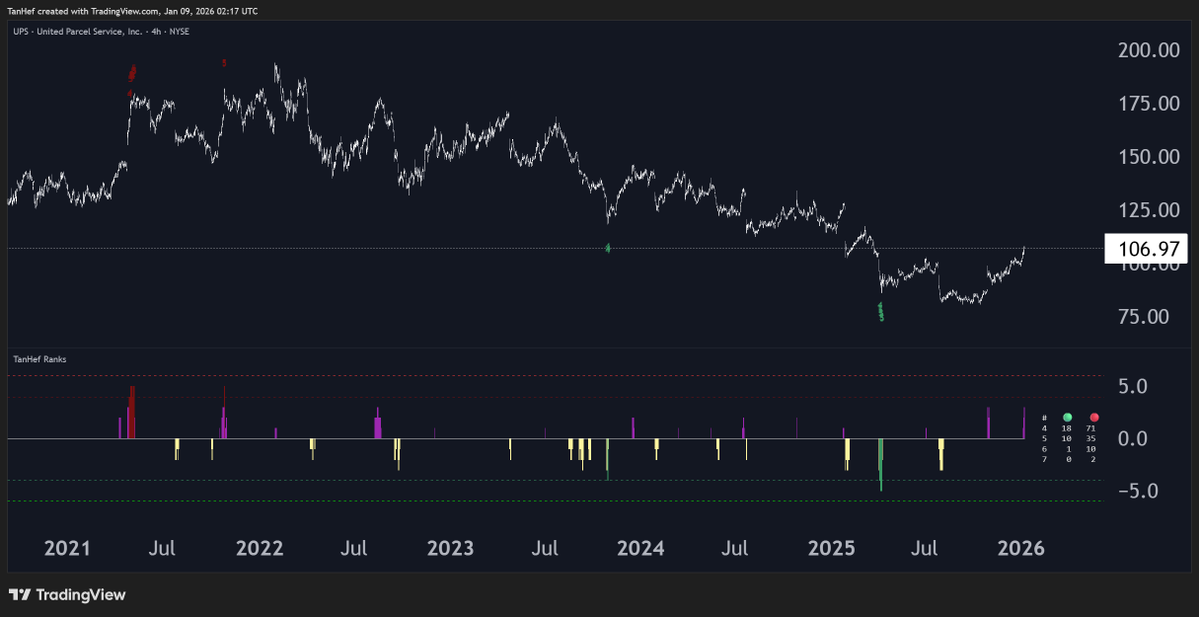
Task: Click the green signal marker near late 2023
Action: (608, 248)
